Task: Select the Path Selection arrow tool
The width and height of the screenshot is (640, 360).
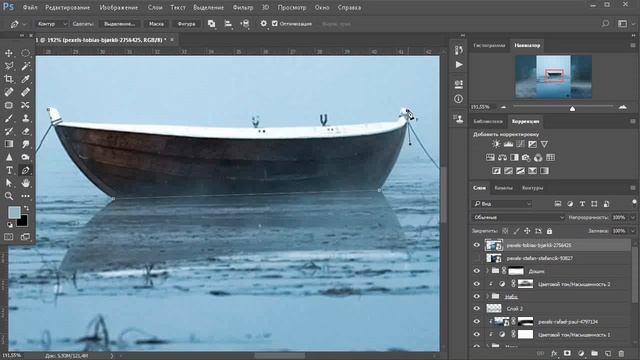Action: point(9,183)
